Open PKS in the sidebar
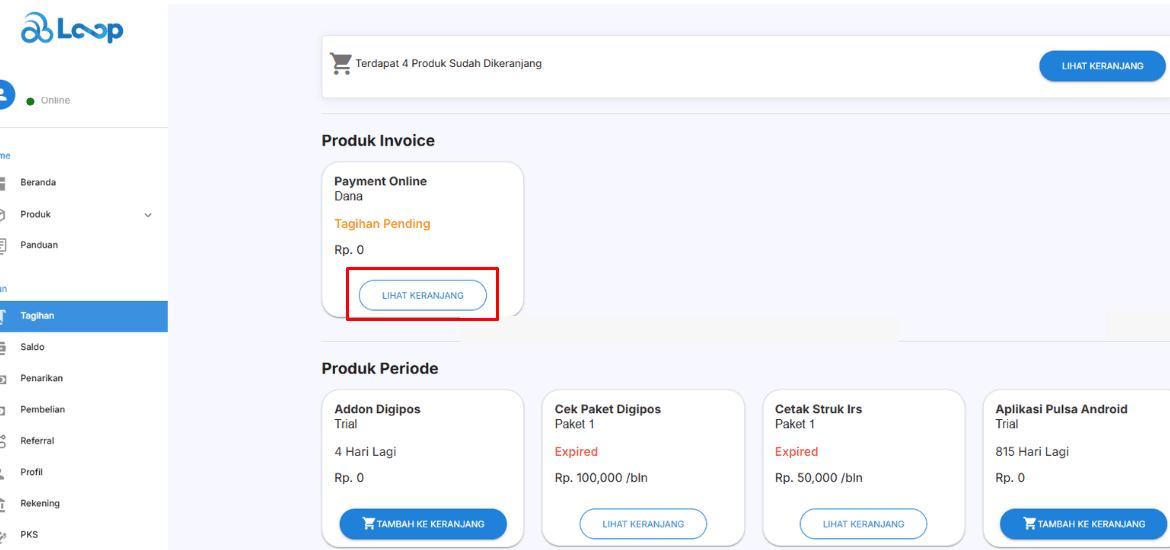 tap(28, 535)
